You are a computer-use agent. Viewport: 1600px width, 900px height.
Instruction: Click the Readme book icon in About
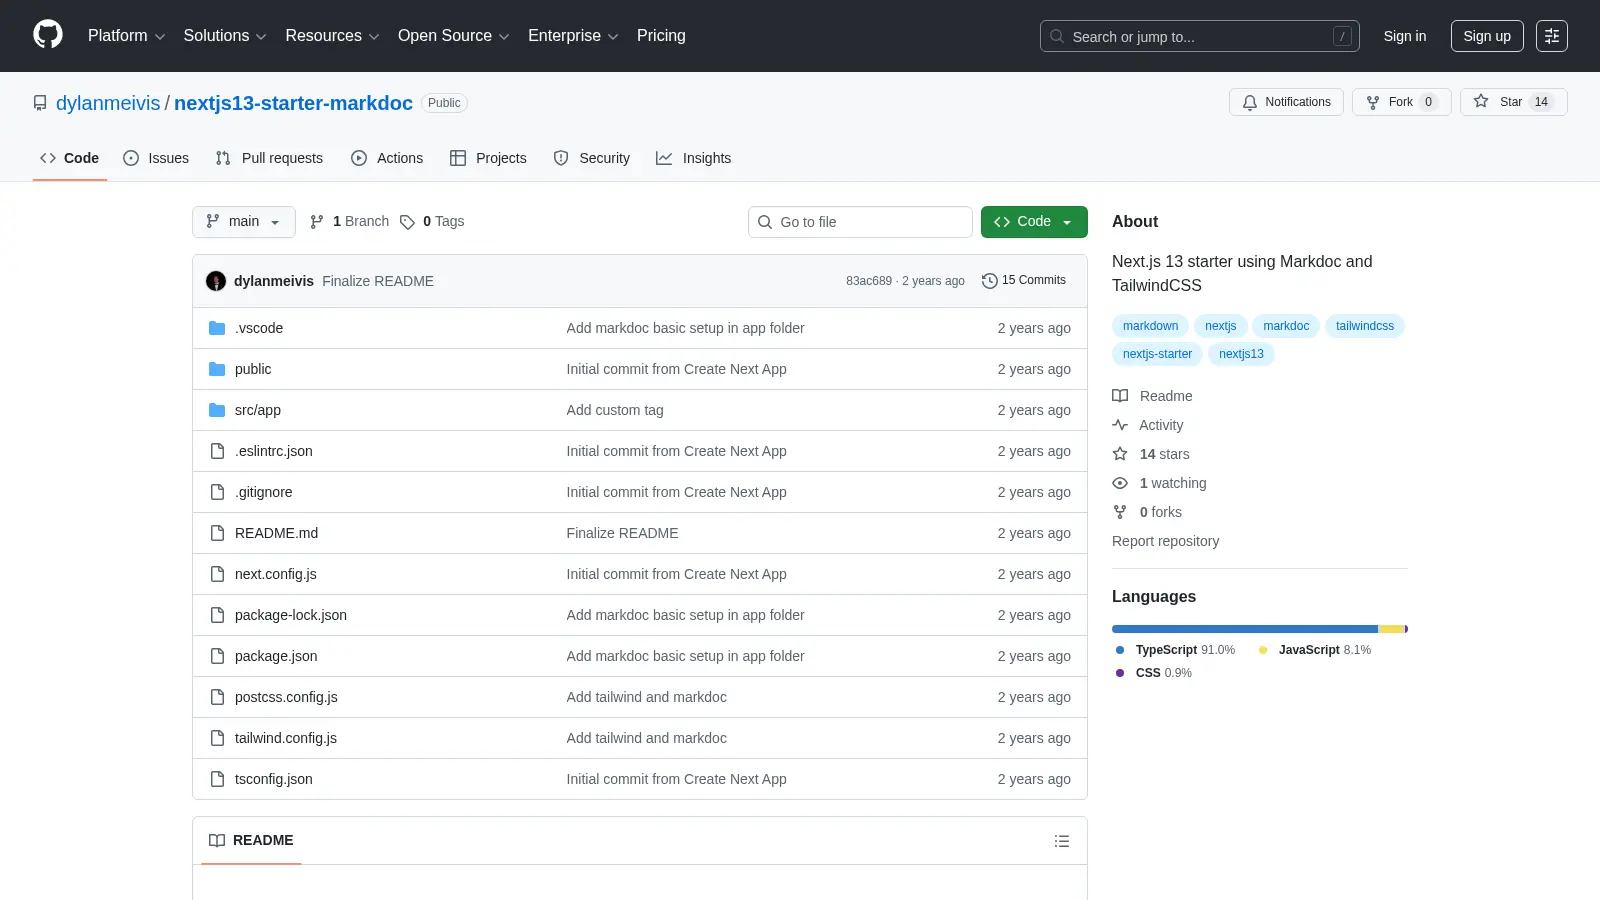(1120, 396)
